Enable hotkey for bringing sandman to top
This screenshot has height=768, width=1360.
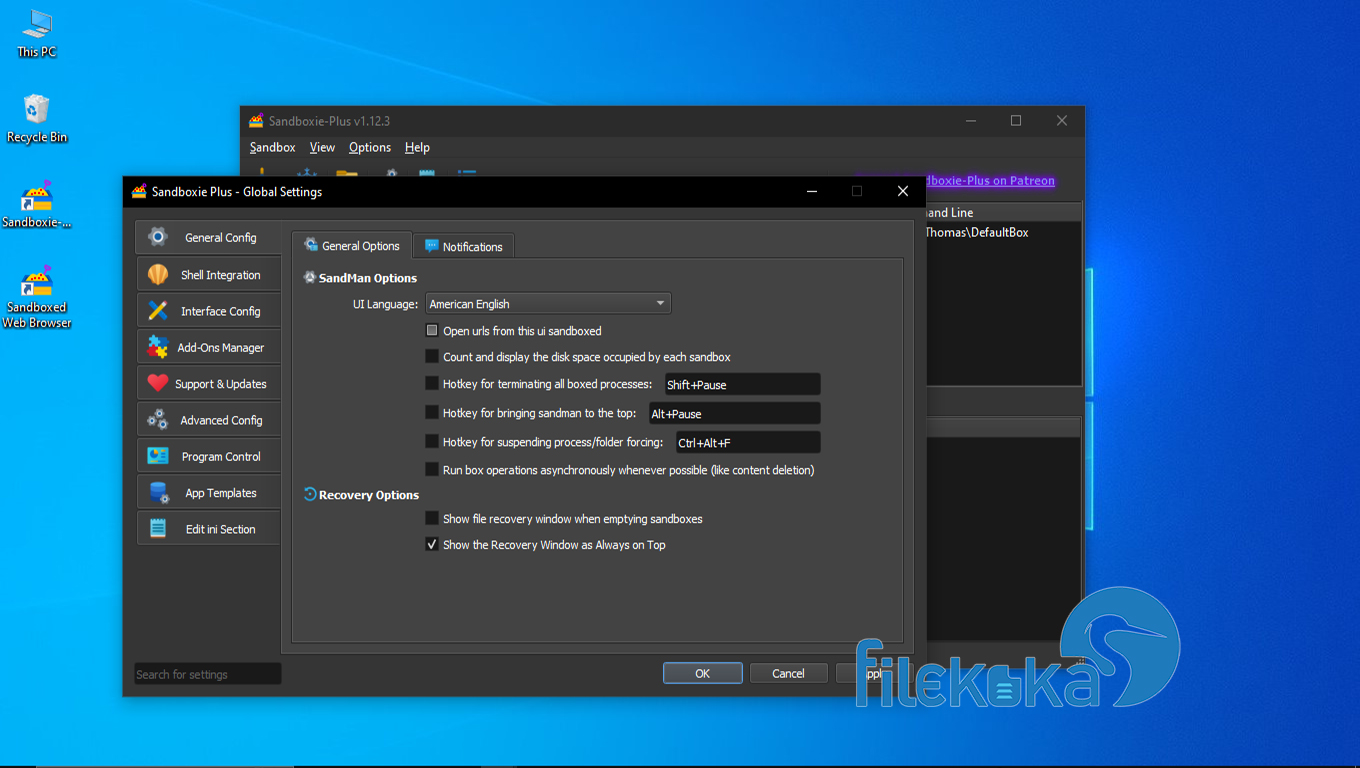432,412
